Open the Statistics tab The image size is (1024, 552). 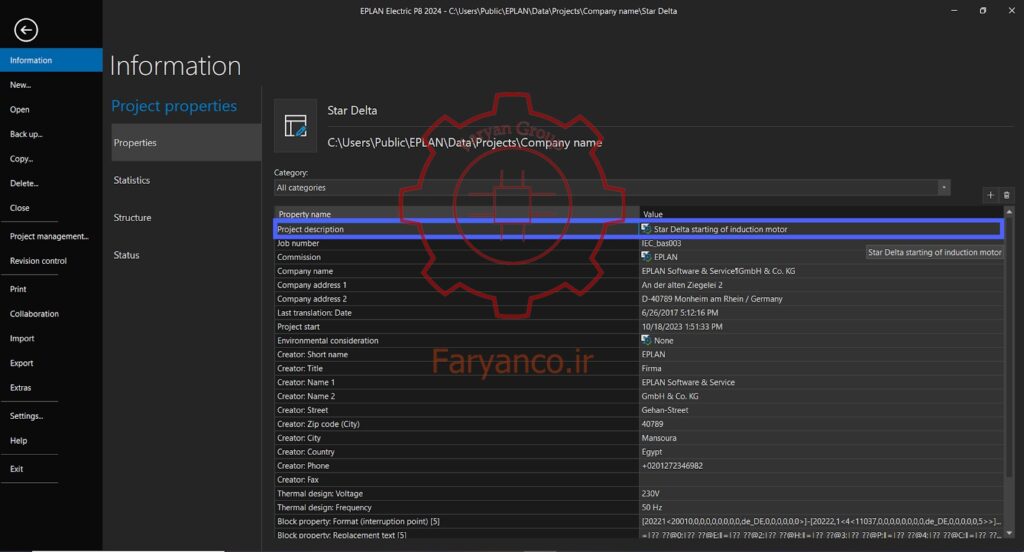pyautogui.click(x=132, y=180)
